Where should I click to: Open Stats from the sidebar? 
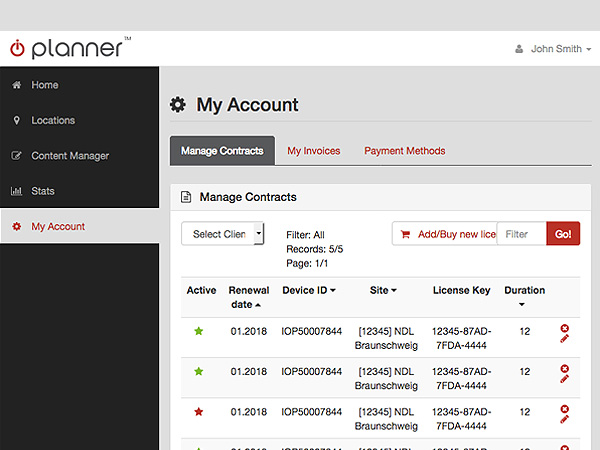coord(43,191)
